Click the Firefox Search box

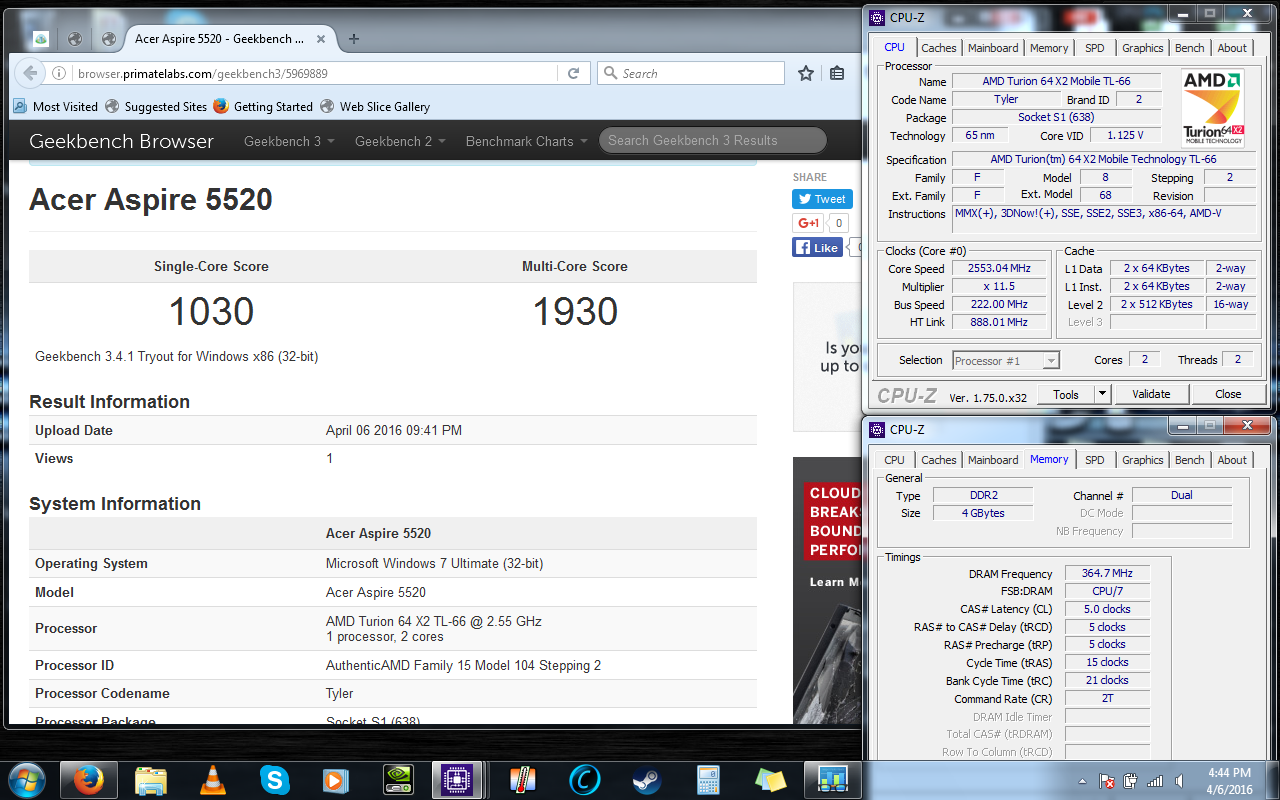tap(691, 73)
